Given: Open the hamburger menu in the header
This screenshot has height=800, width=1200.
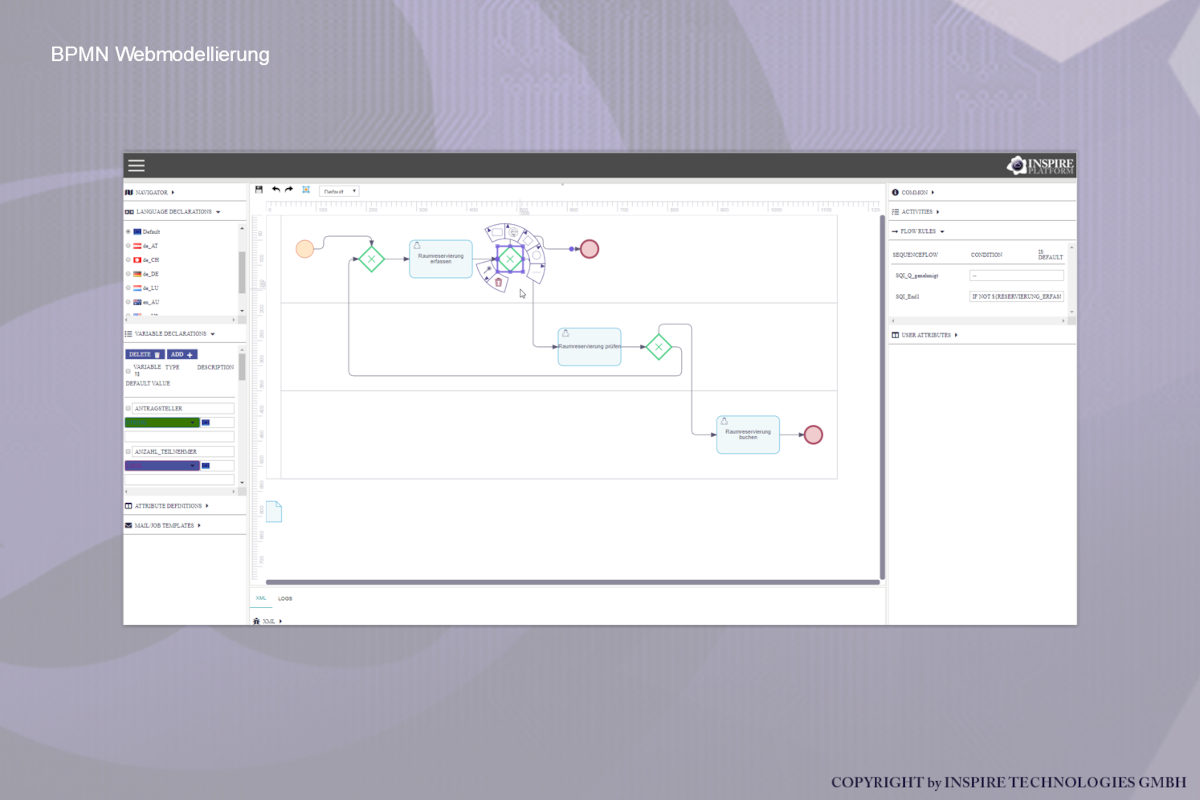Looking at the screenshot, I should click(136, 166).
